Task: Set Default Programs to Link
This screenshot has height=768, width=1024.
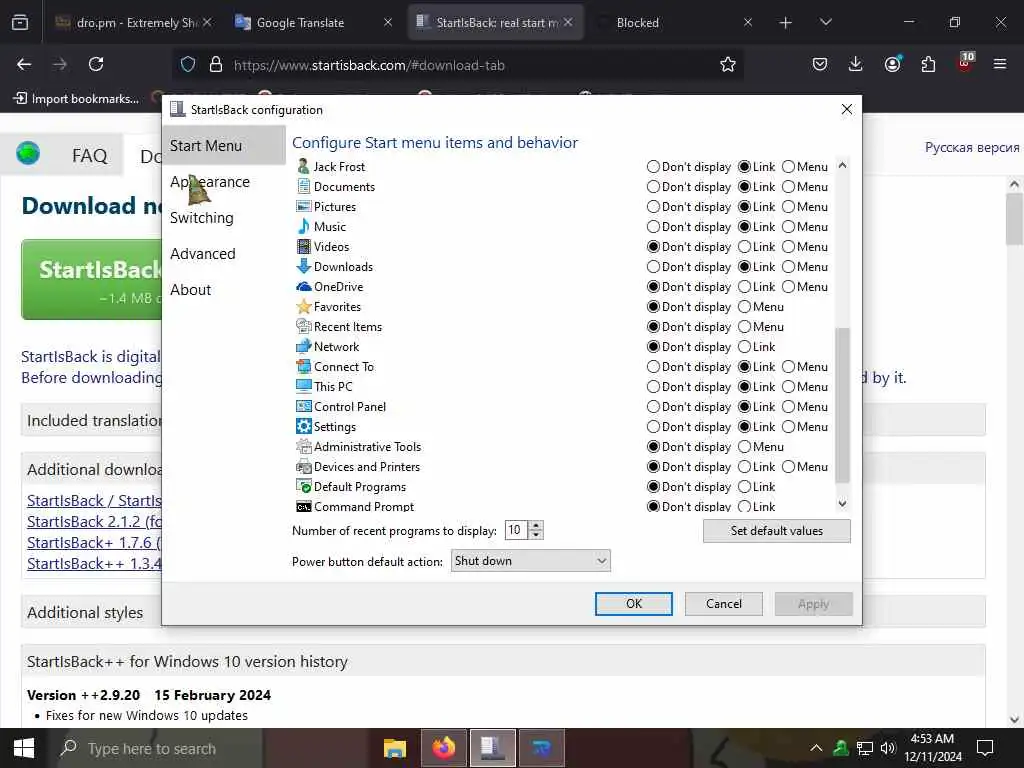Action: (744, 487)
